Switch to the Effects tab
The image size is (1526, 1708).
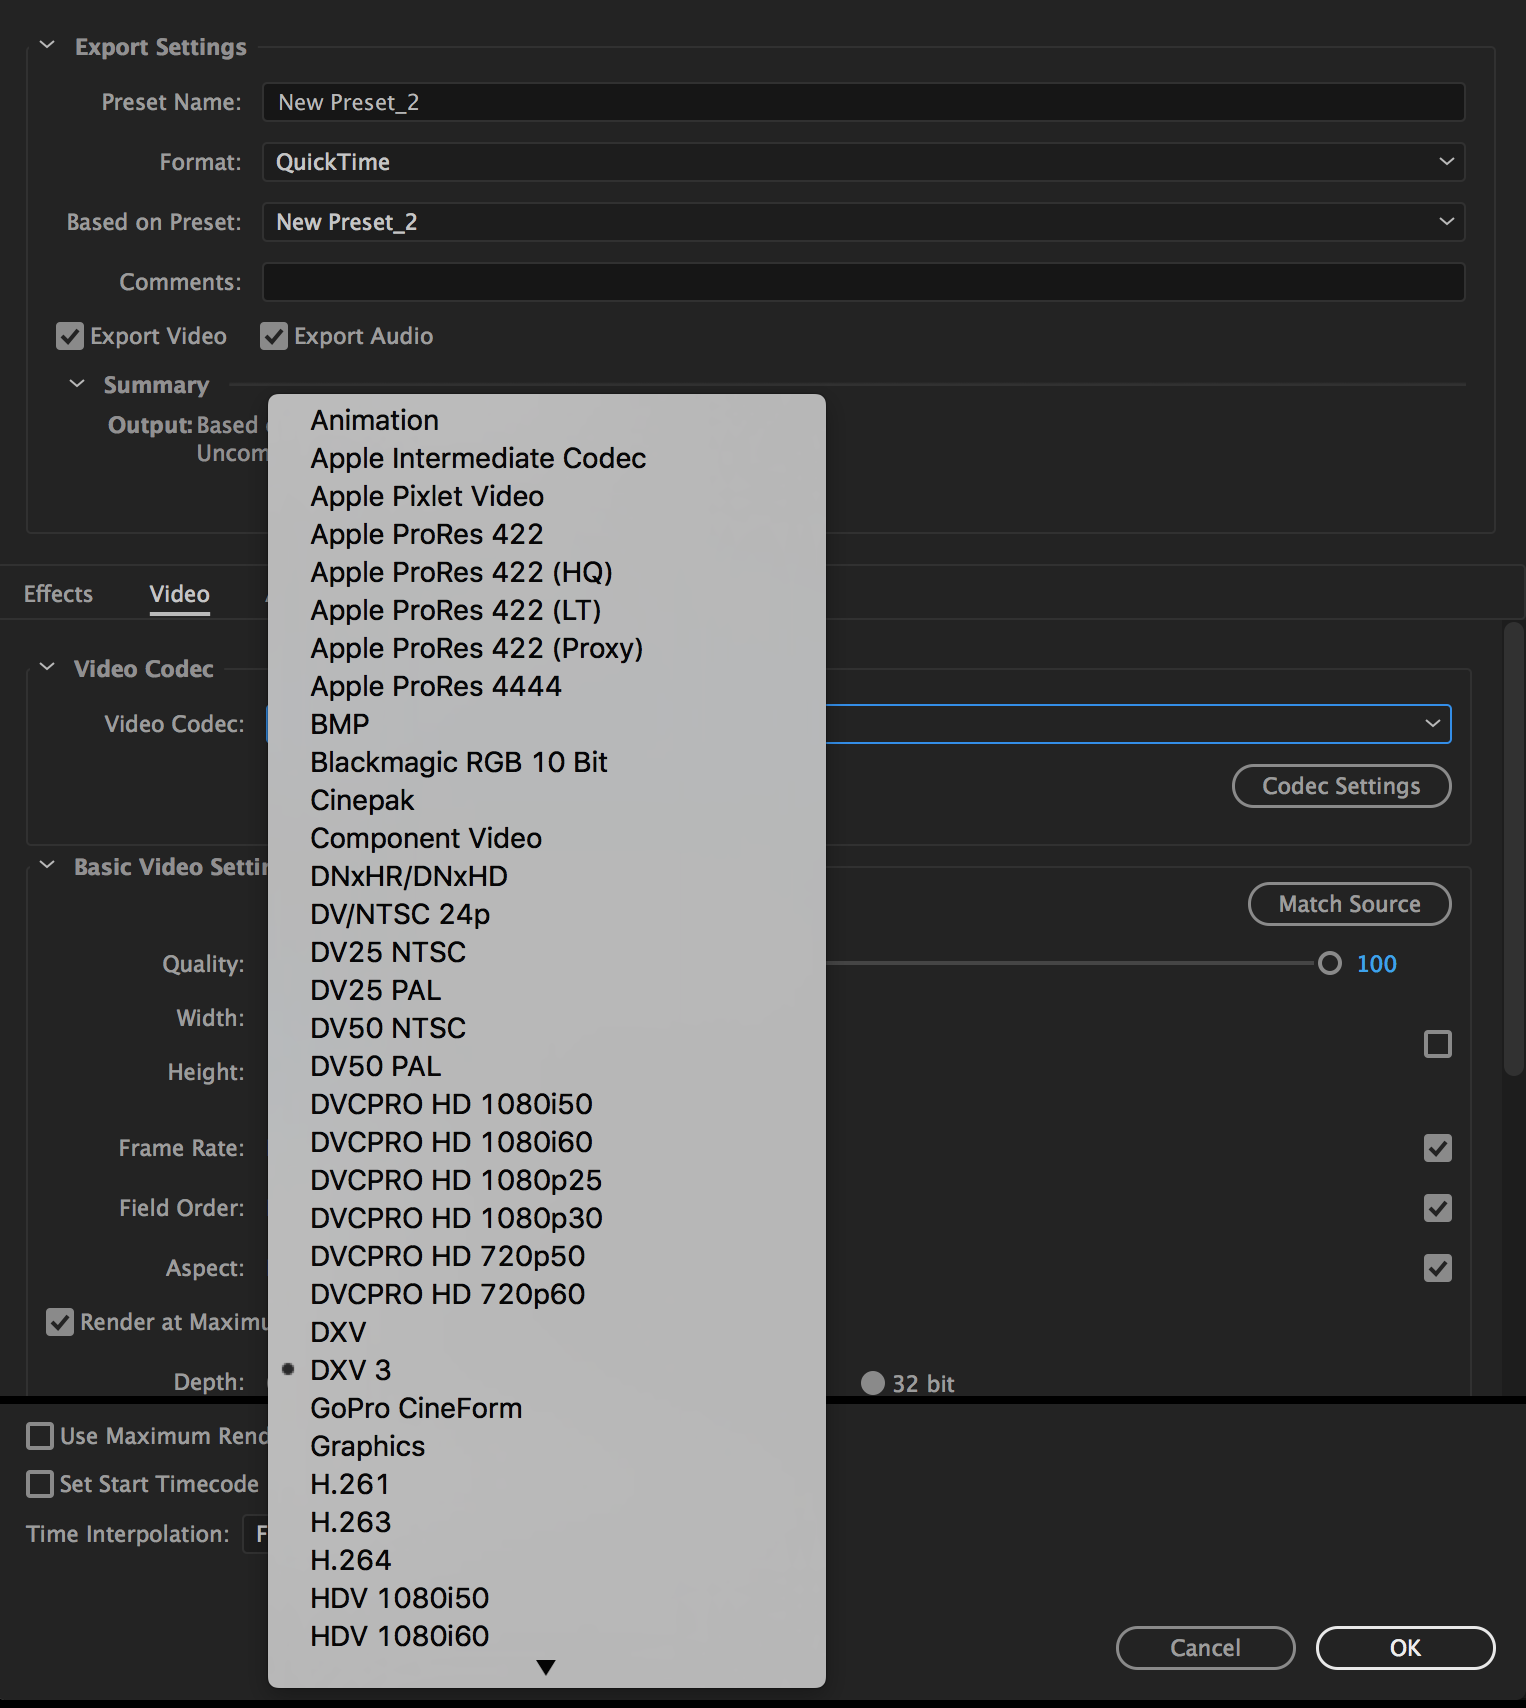coord(58,594)
